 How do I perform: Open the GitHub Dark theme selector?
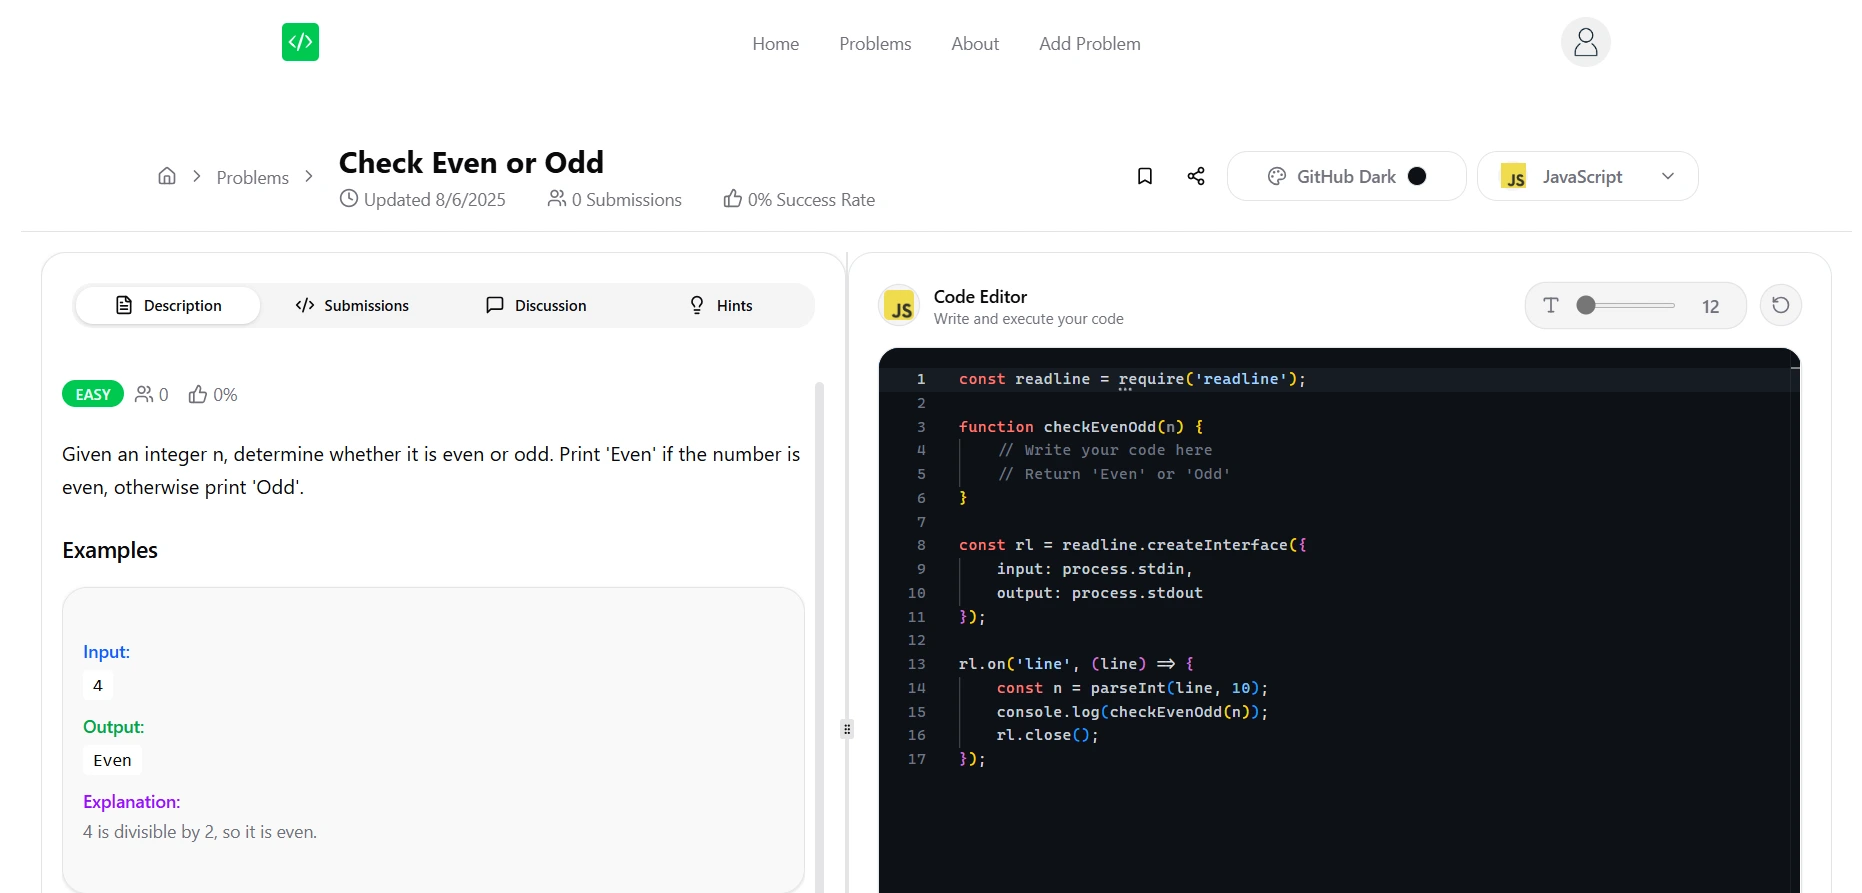(1346, 176)
